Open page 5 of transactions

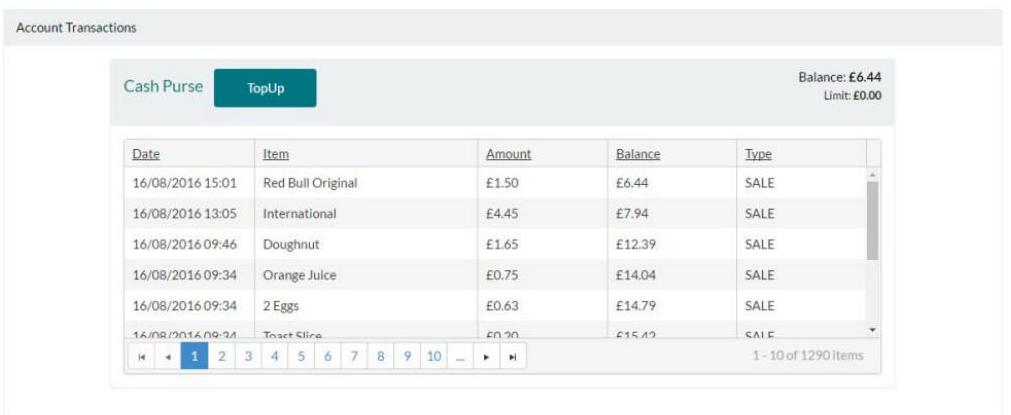(301, 356)
